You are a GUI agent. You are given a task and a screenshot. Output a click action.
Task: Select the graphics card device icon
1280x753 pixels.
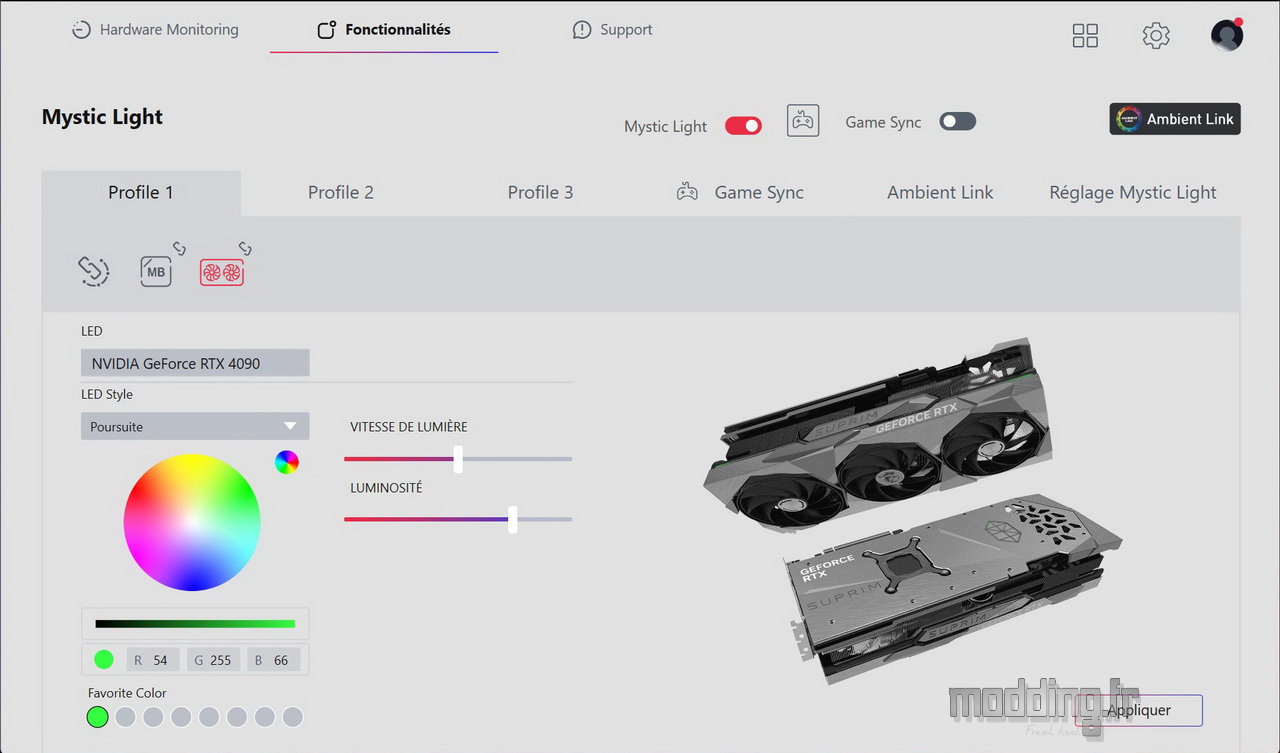click(x=222, y=272)
